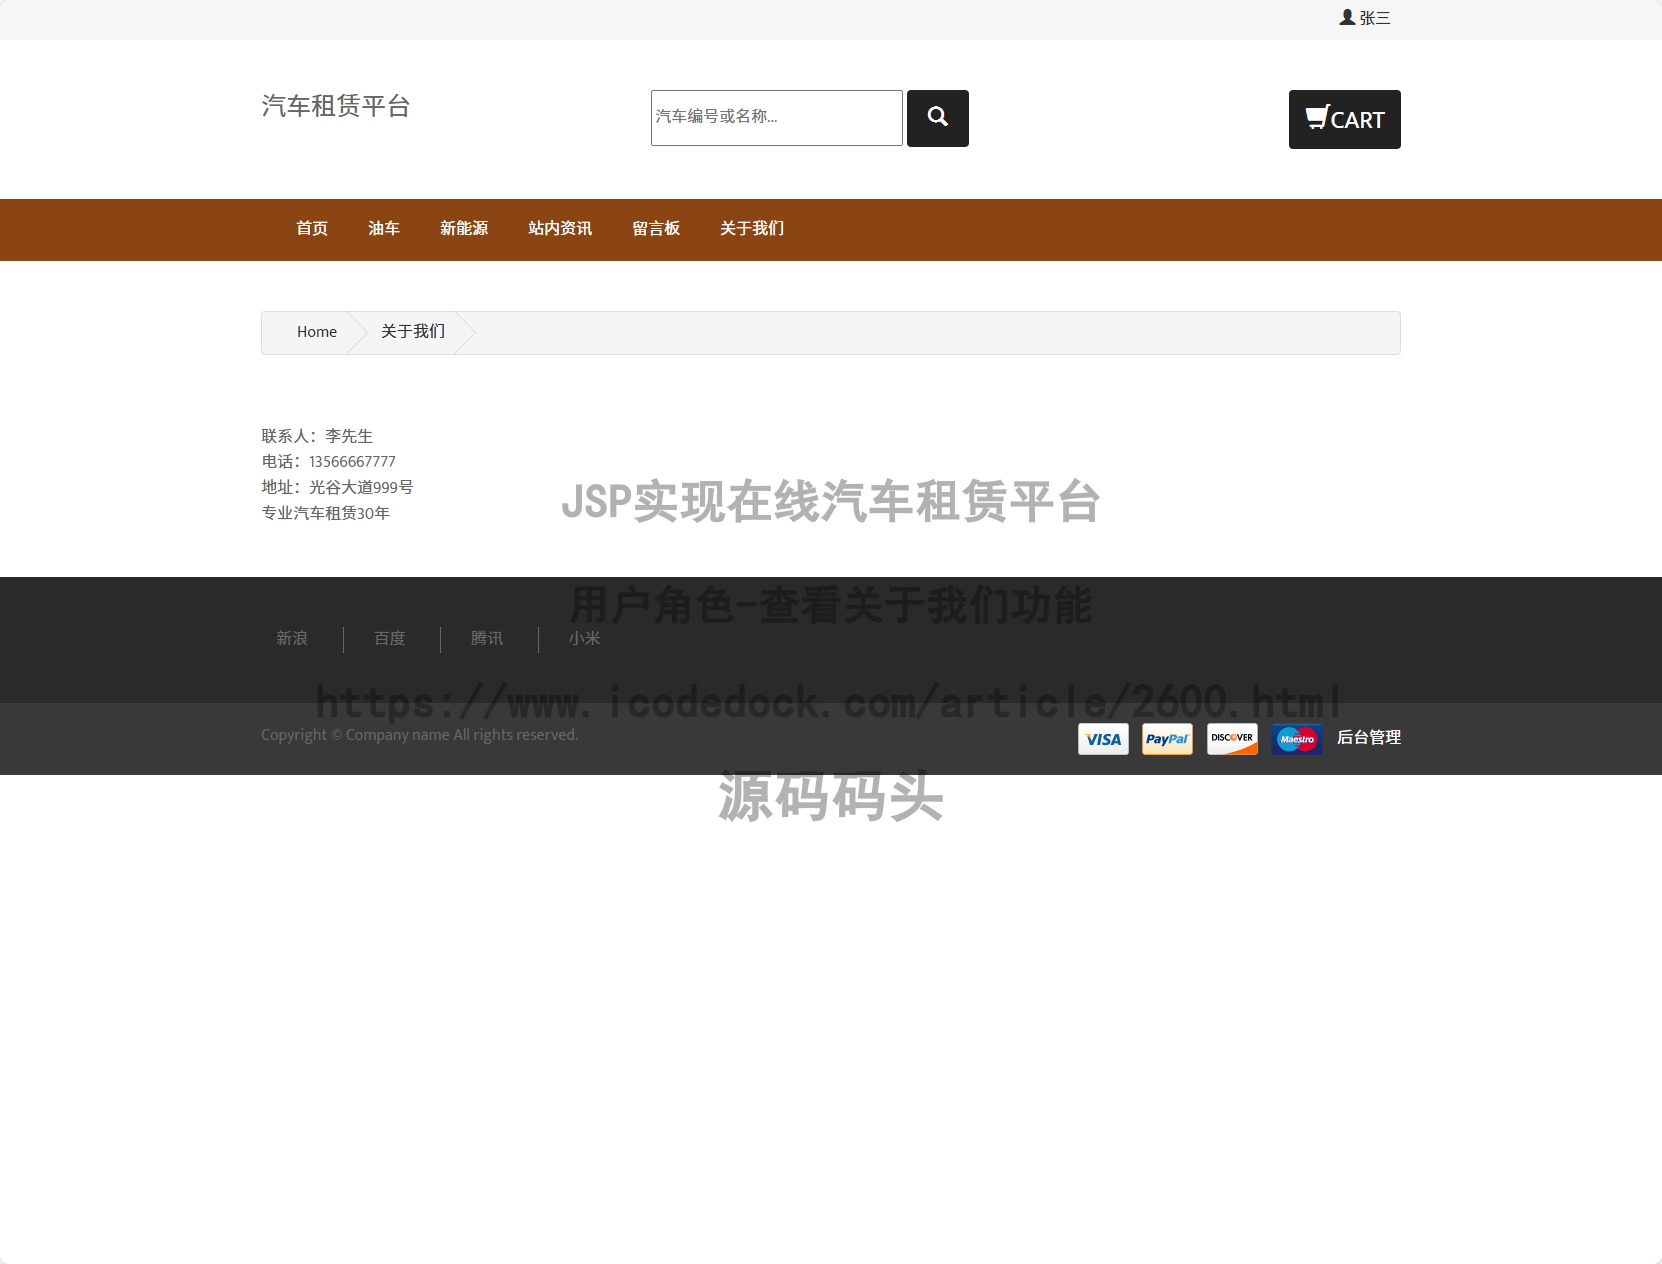Open the 后台管理 admin link
Viewport: 1662px width, 1264px height.
point(1369,738)
